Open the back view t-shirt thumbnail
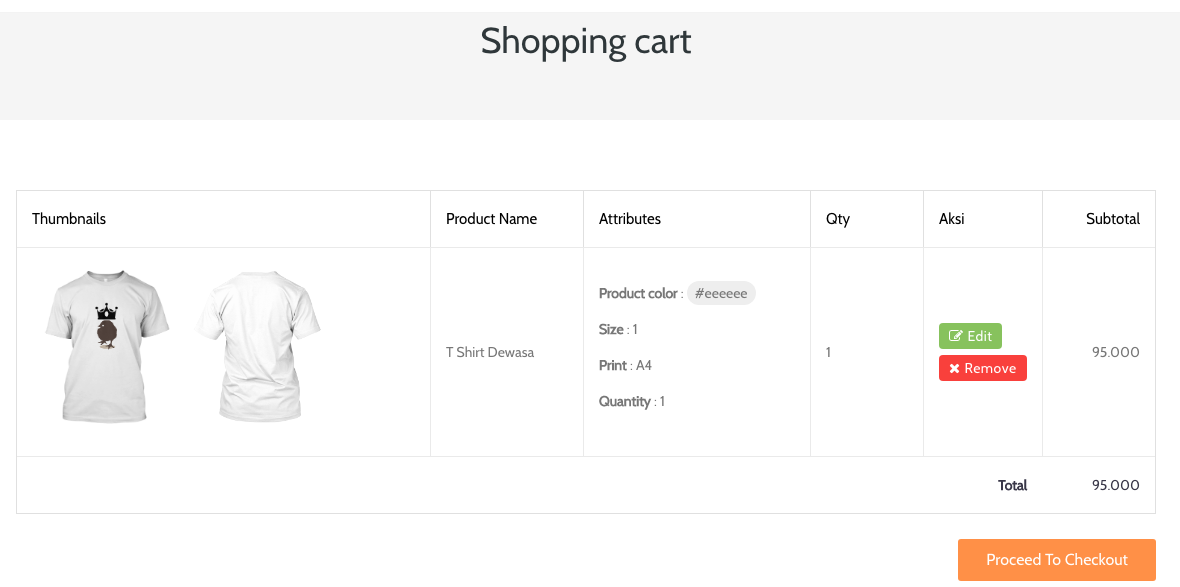Image resolution: width=1180 pixels, height=587 pixels. [x=258, y=345]
